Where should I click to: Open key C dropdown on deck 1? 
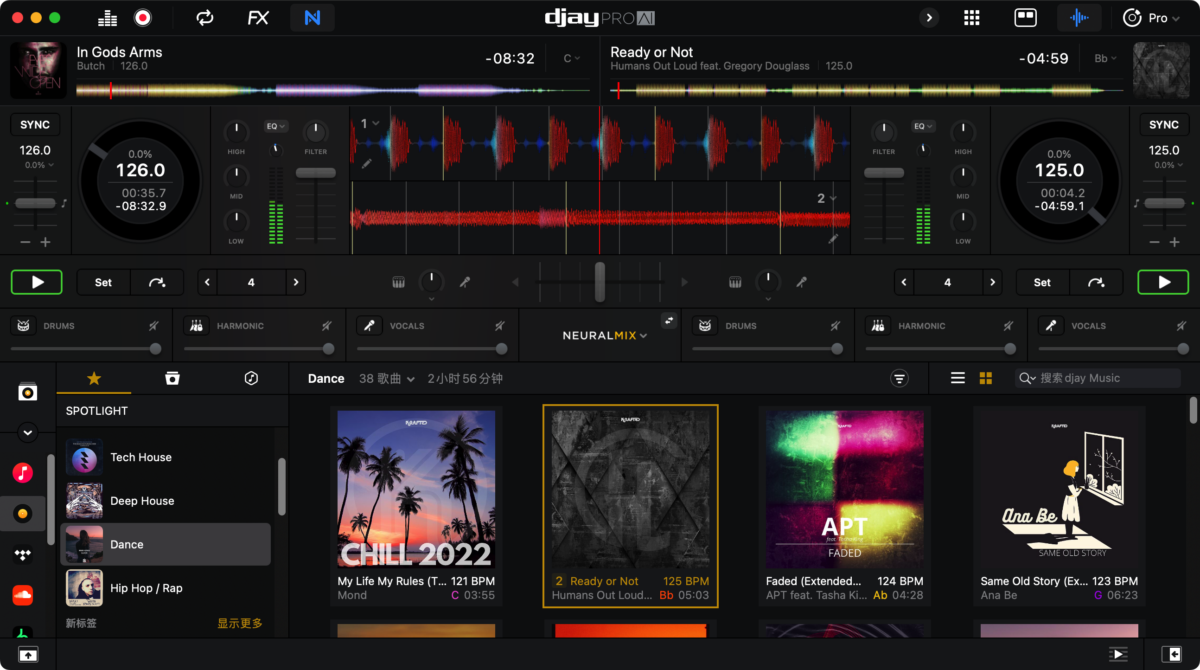tap(572, 59)
